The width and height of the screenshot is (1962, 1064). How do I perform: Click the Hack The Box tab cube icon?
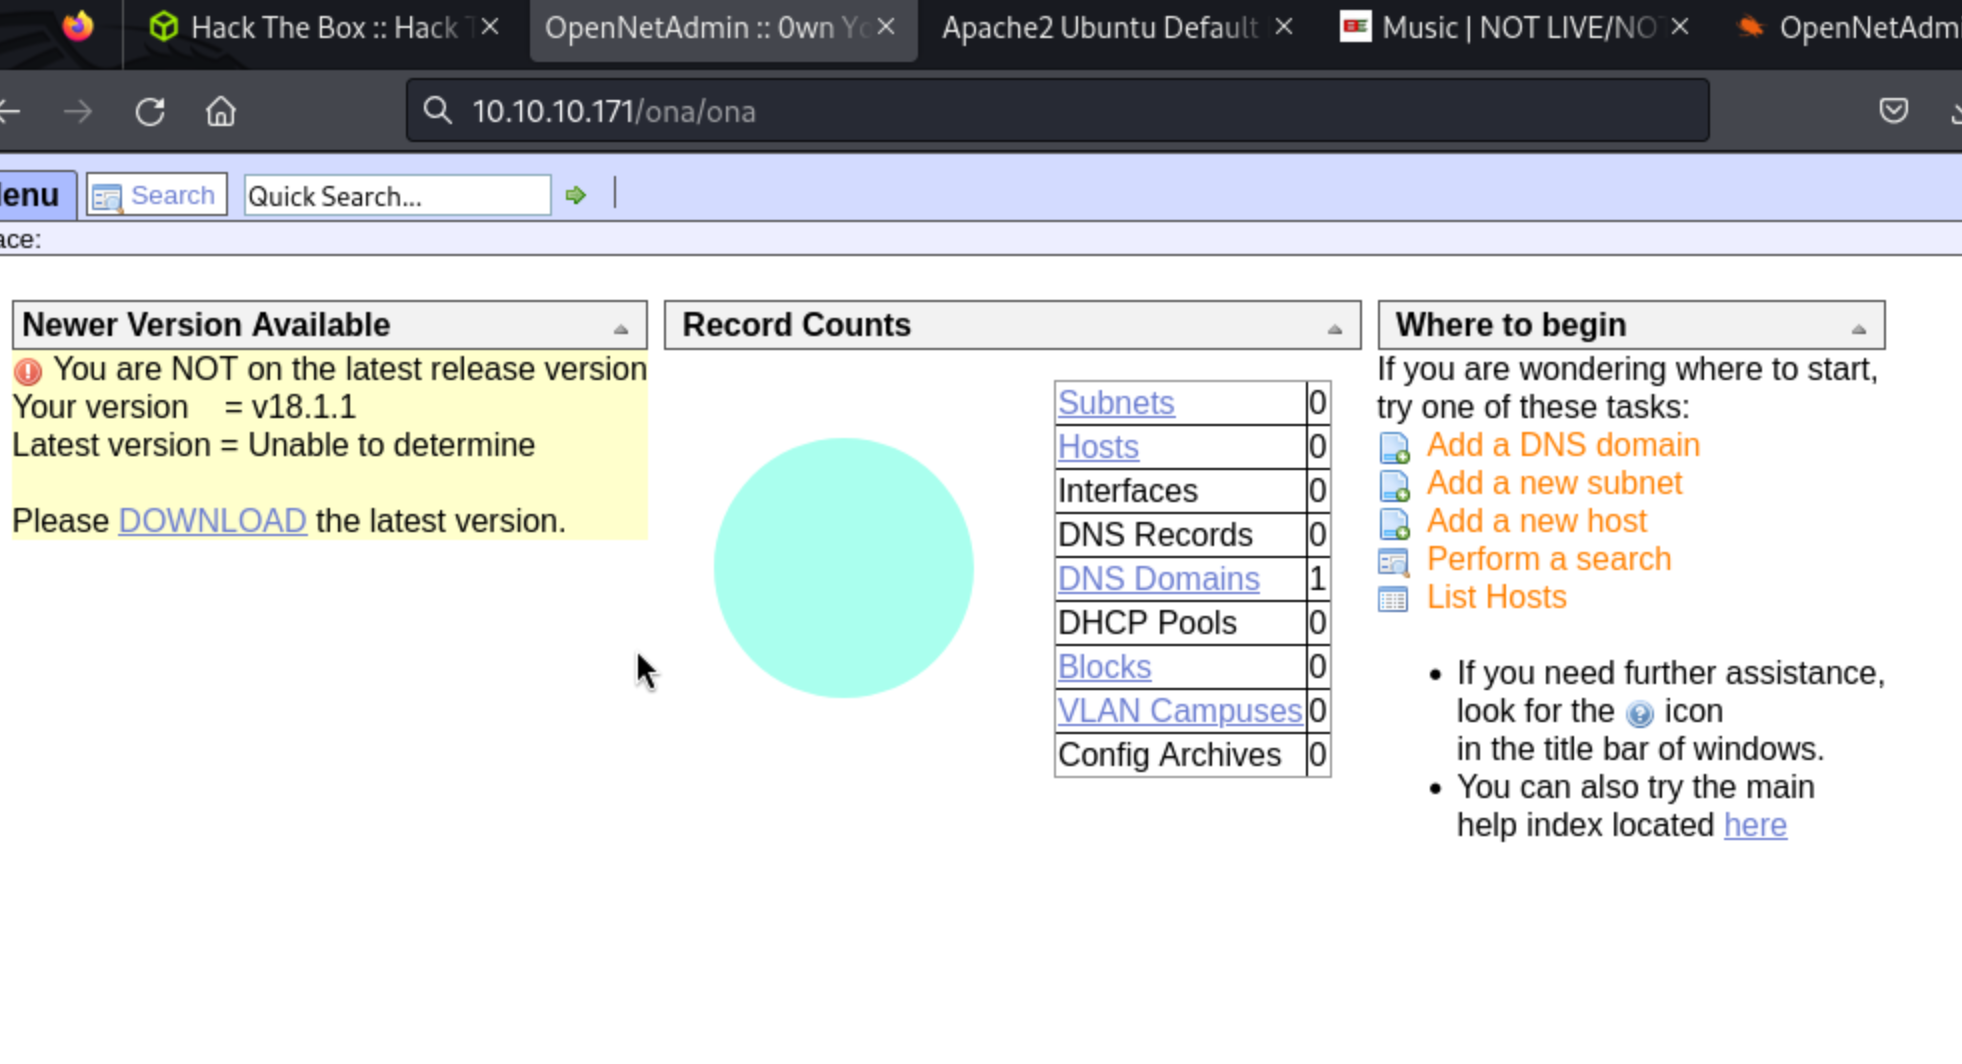[163, 27]
